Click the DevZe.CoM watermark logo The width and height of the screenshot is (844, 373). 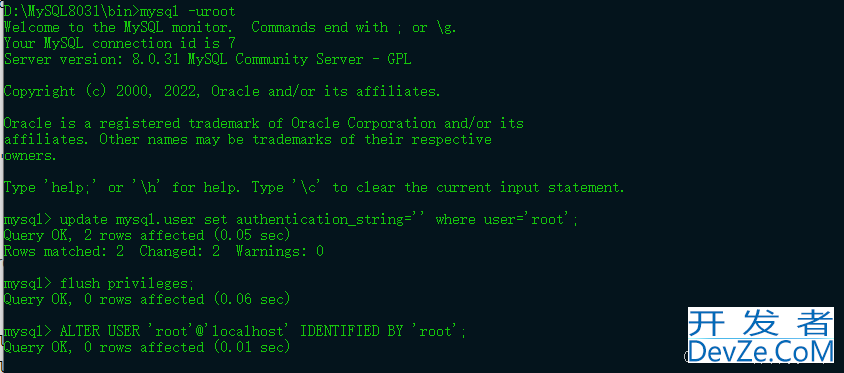click(761, 351)
